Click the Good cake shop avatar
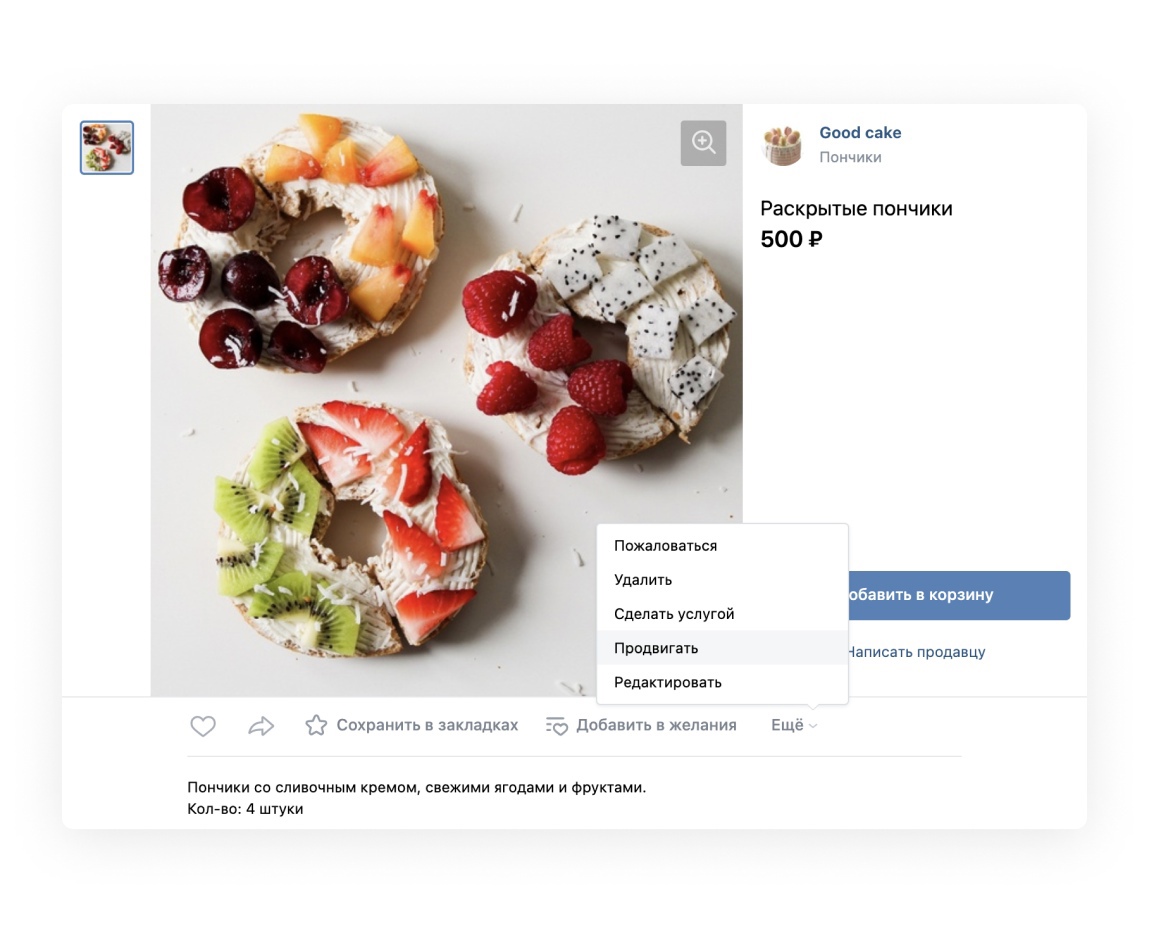The image size is (1150, 935). [x=783, y=144]
